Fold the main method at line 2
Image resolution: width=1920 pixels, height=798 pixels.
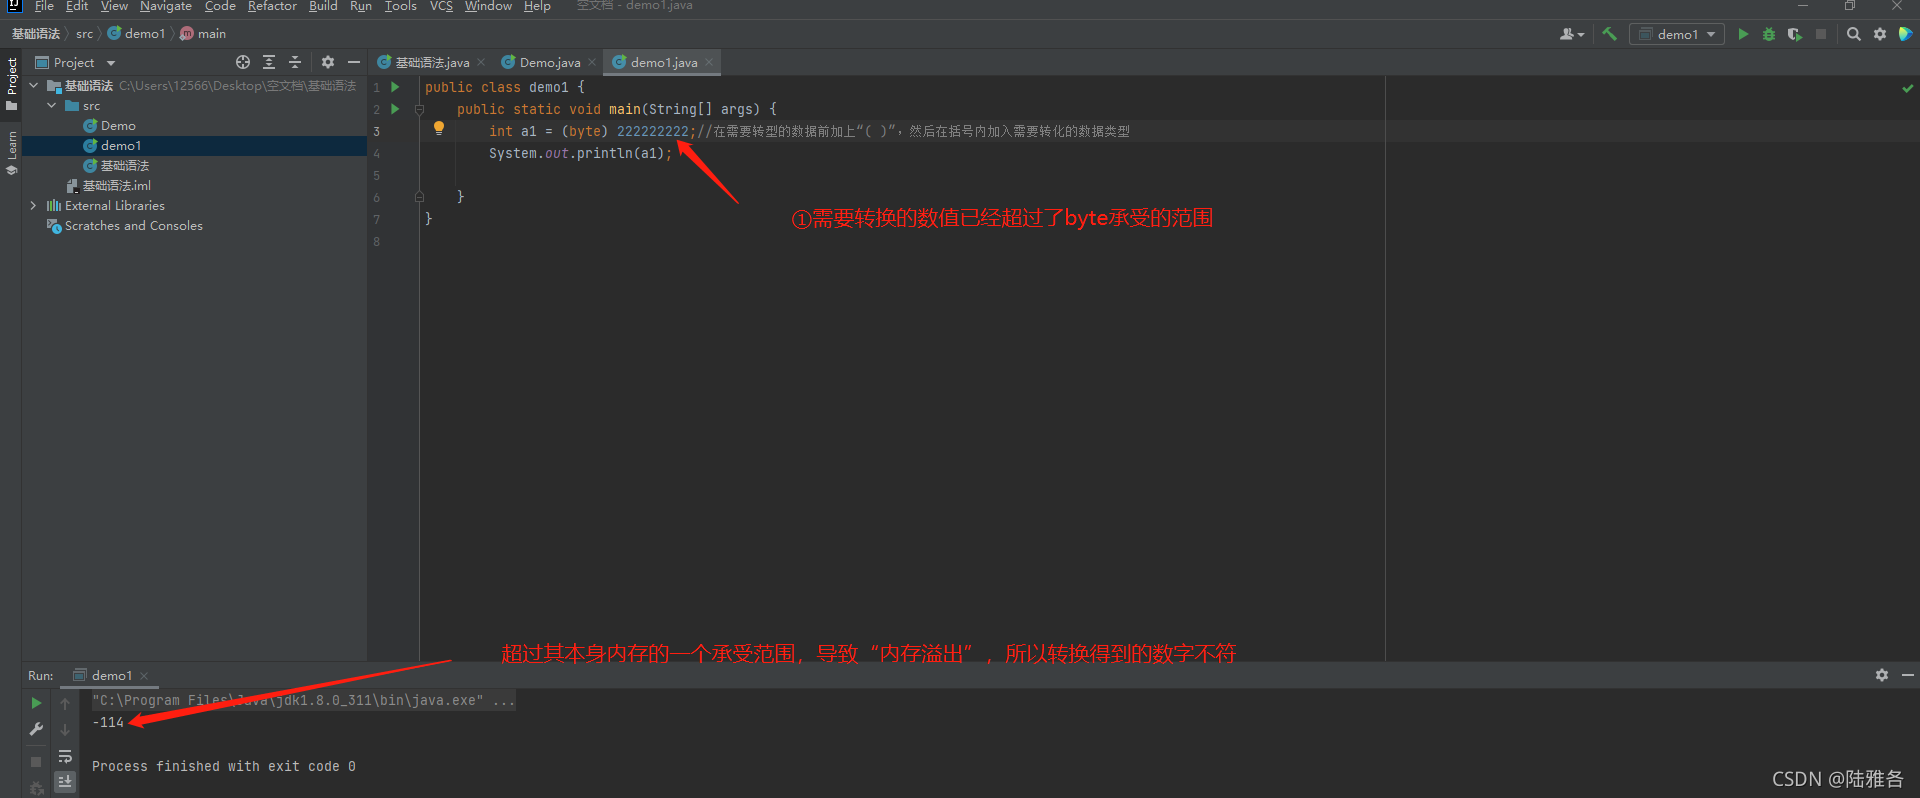coord(419,109)
